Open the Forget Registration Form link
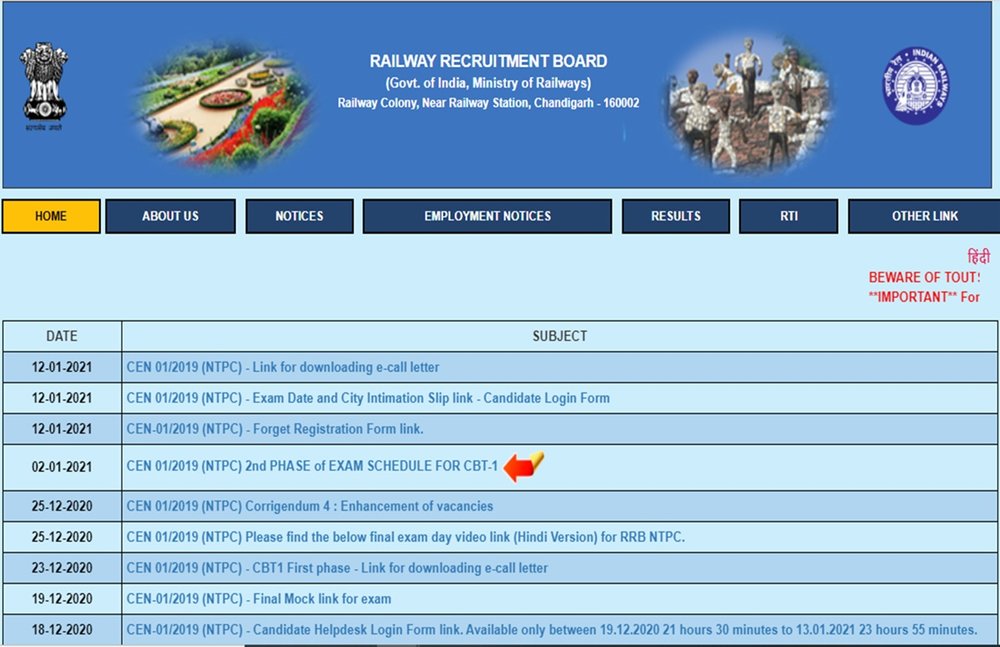 pos(275,429)
